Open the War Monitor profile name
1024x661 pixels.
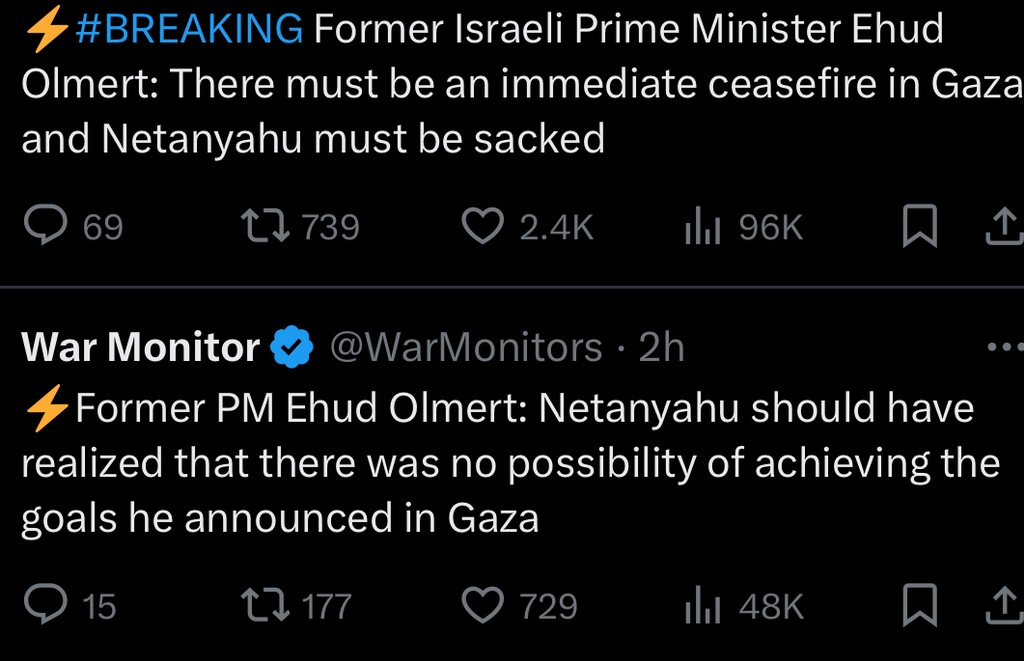(x=140, y=348)
